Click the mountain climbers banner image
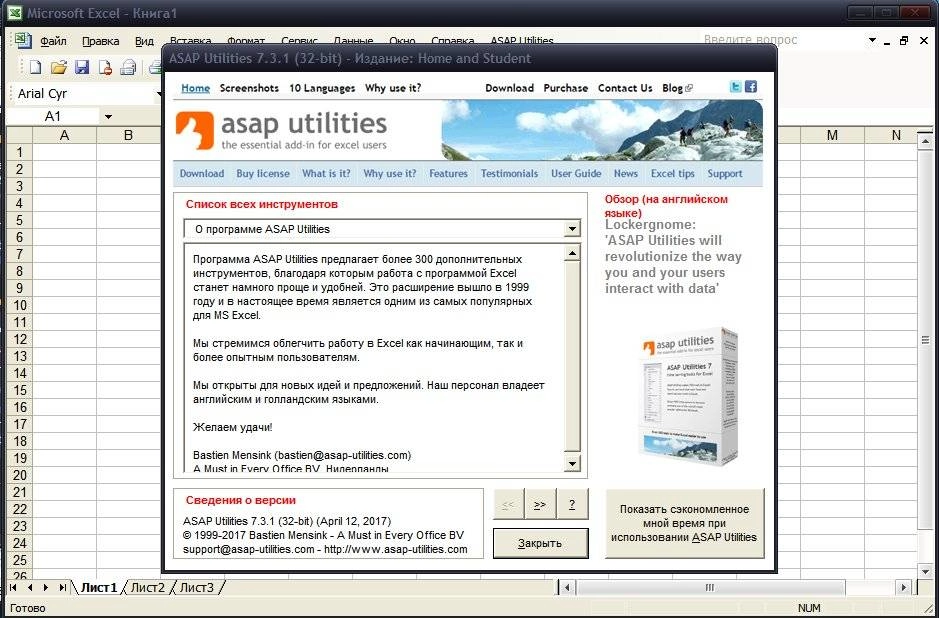The width and height of the screenshot is (939, 618). (x=602, y=130)
